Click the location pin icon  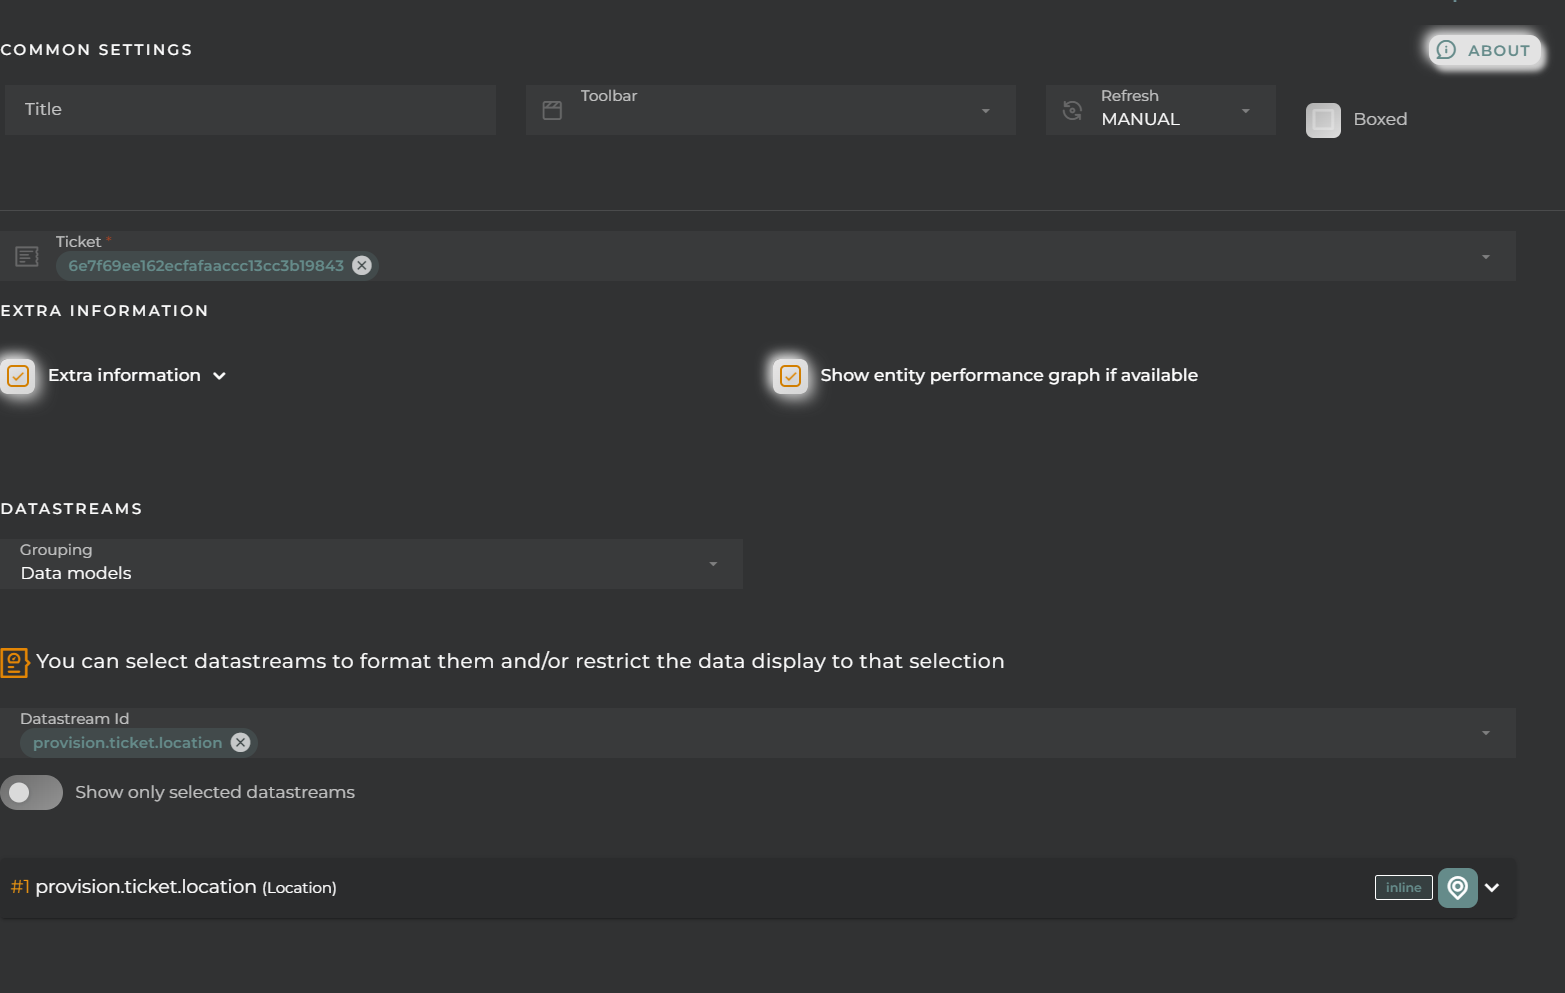1458,888
